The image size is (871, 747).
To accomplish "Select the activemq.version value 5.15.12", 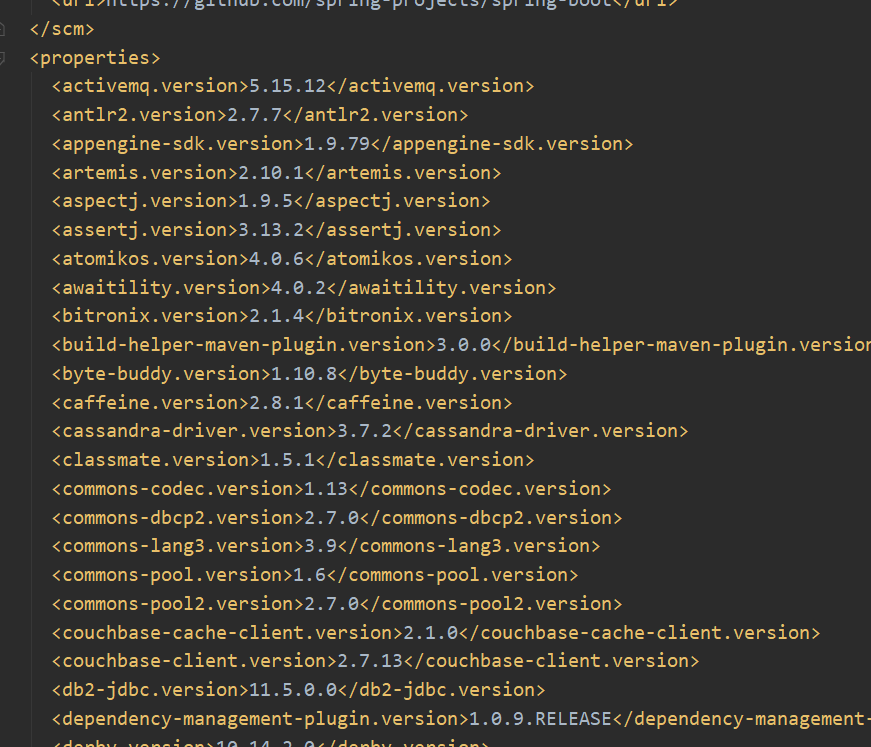I will tap(287, 86).
